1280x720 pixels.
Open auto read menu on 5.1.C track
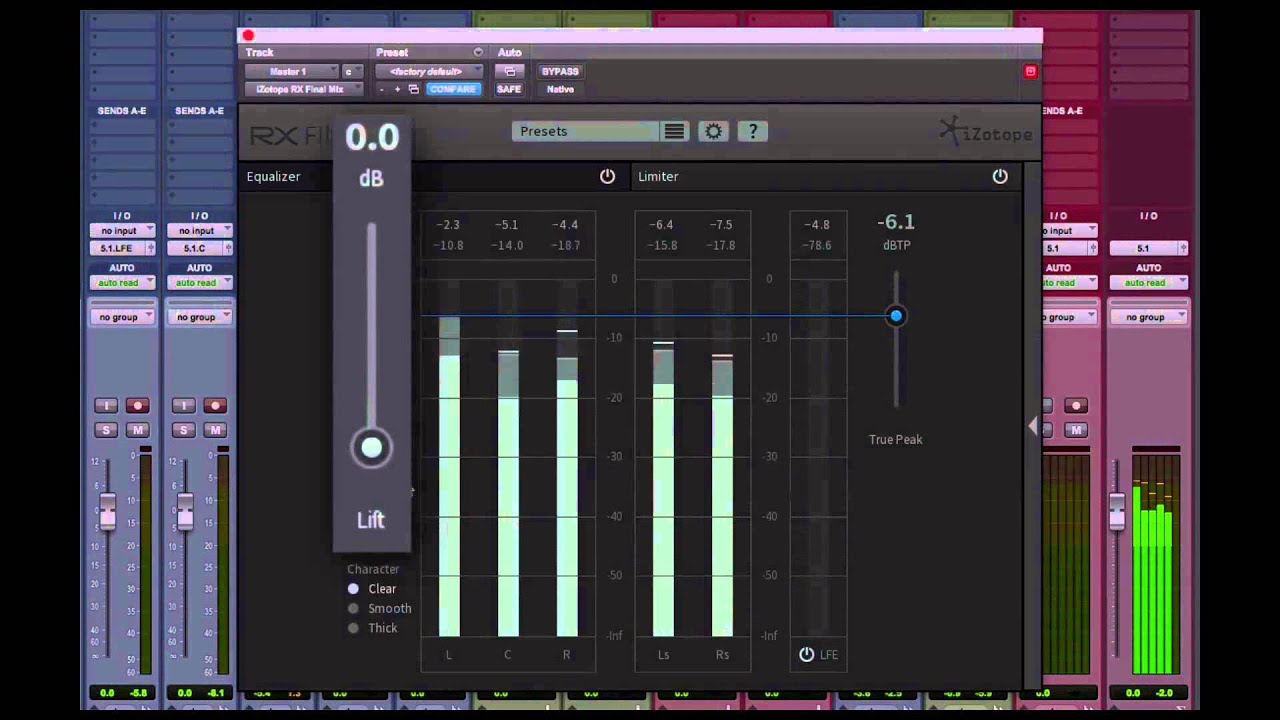click(x=200, y=282)
